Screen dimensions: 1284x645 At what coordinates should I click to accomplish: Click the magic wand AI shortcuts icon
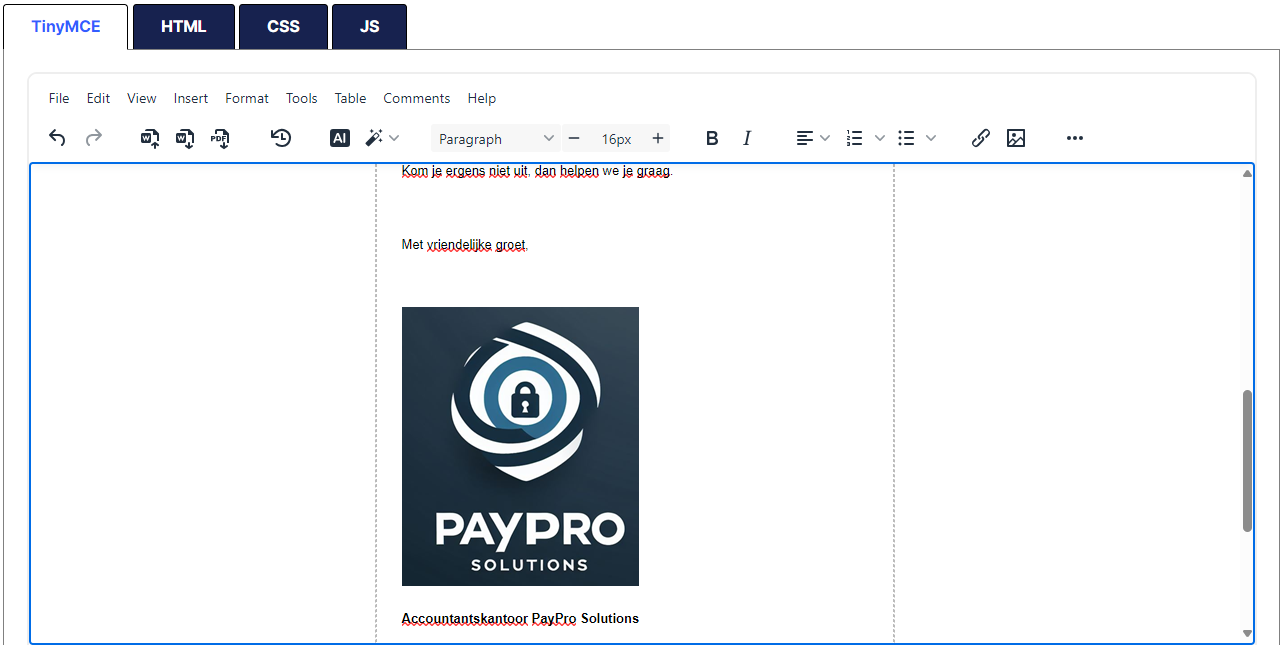point(375,138)
